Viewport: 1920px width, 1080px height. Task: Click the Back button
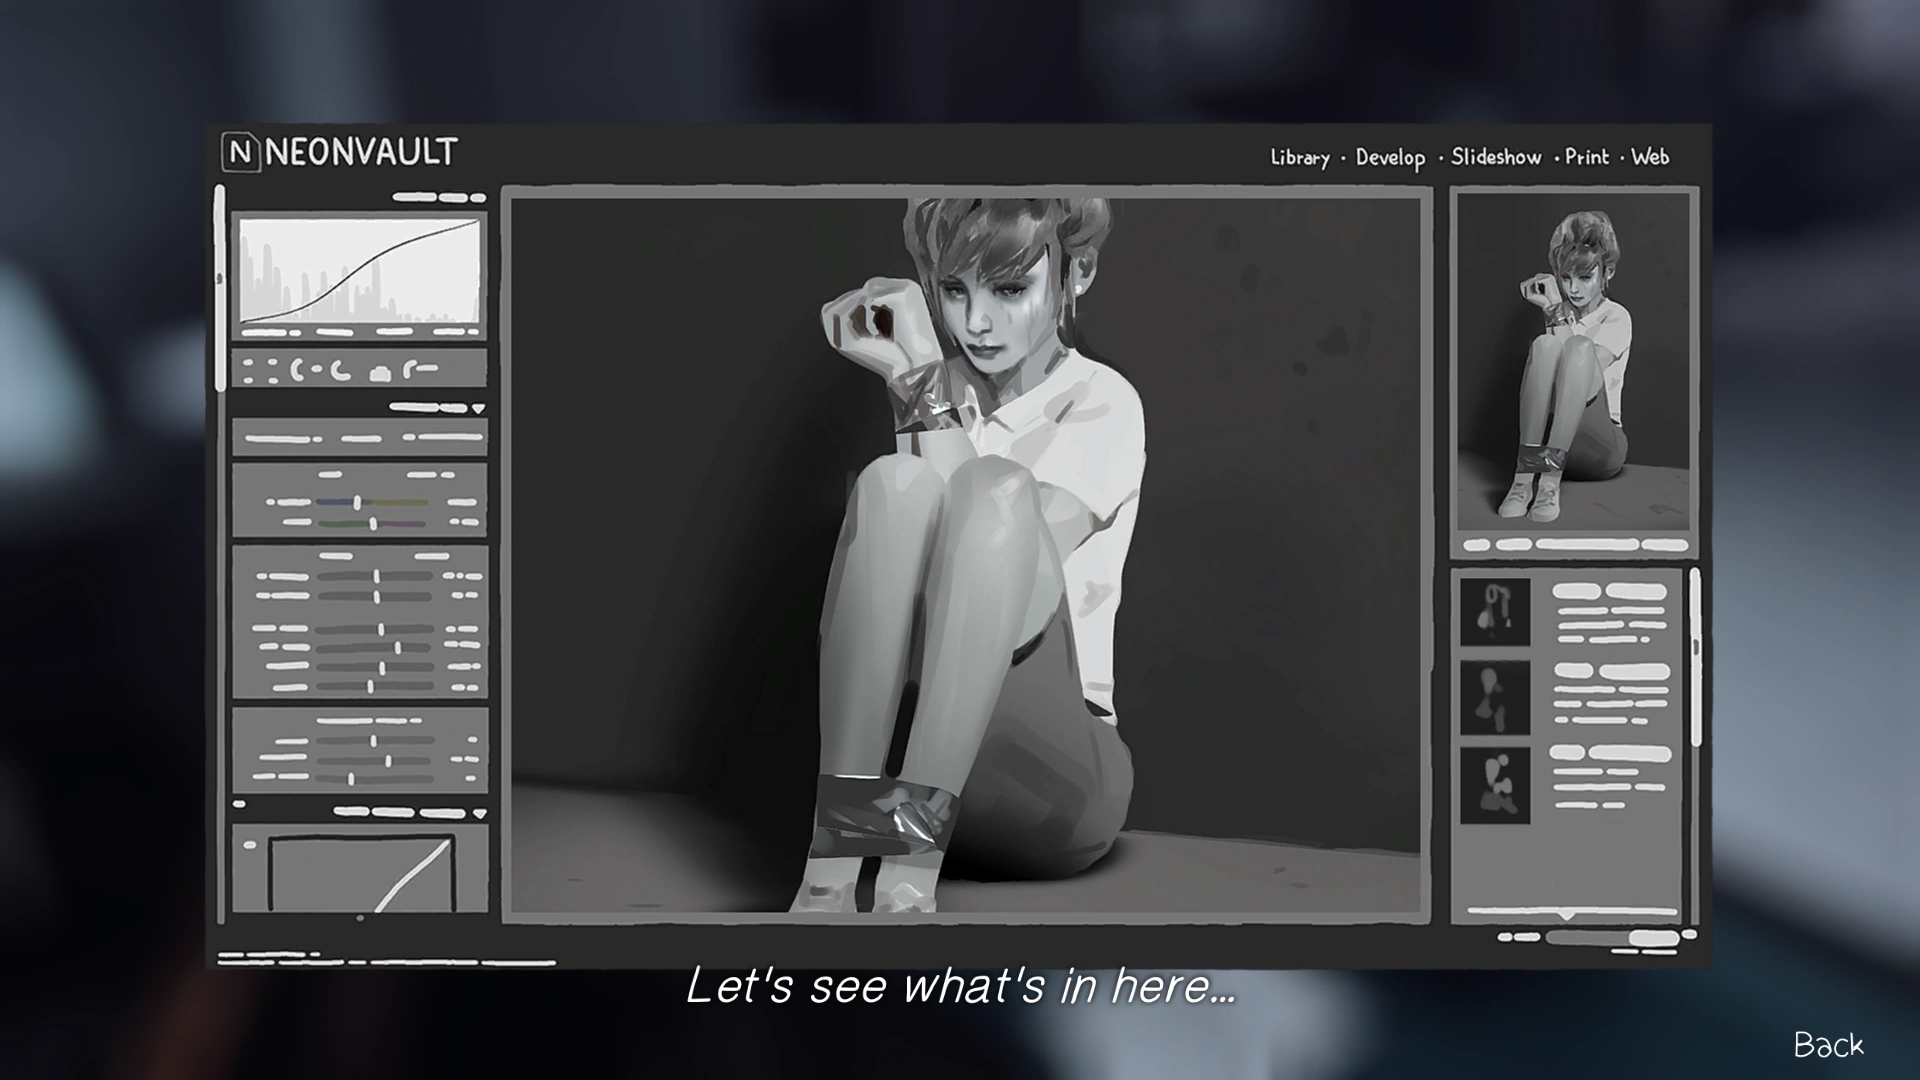tap(1828, 1045)
